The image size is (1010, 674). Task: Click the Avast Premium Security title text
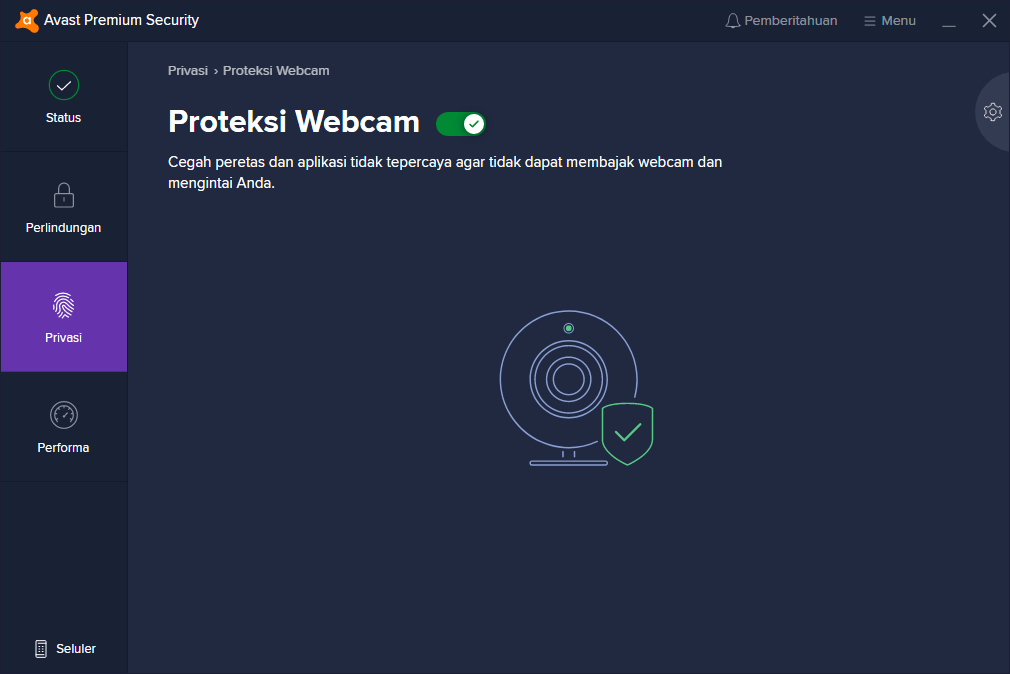(x=121, y=20)
